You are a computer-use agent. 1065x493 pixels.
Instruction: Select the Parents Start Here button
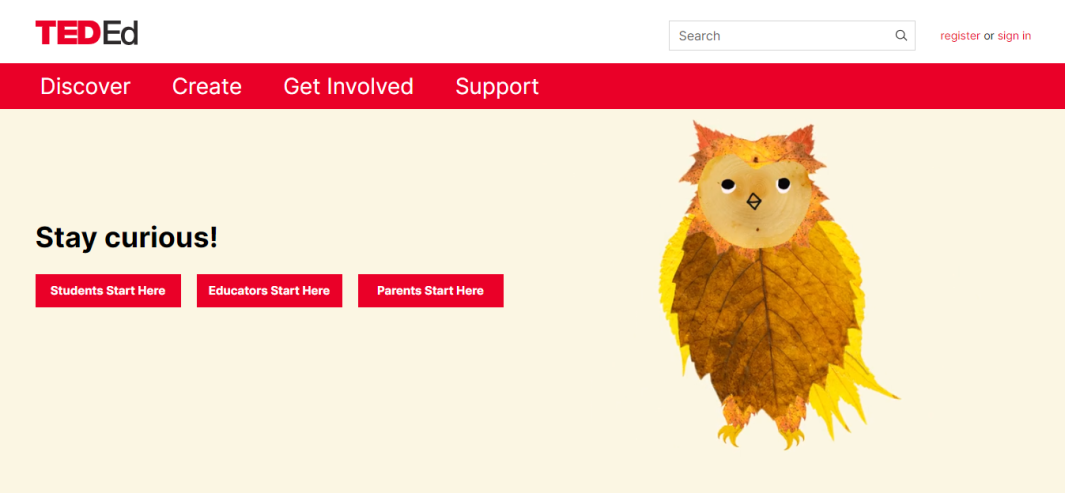(431, 291)
